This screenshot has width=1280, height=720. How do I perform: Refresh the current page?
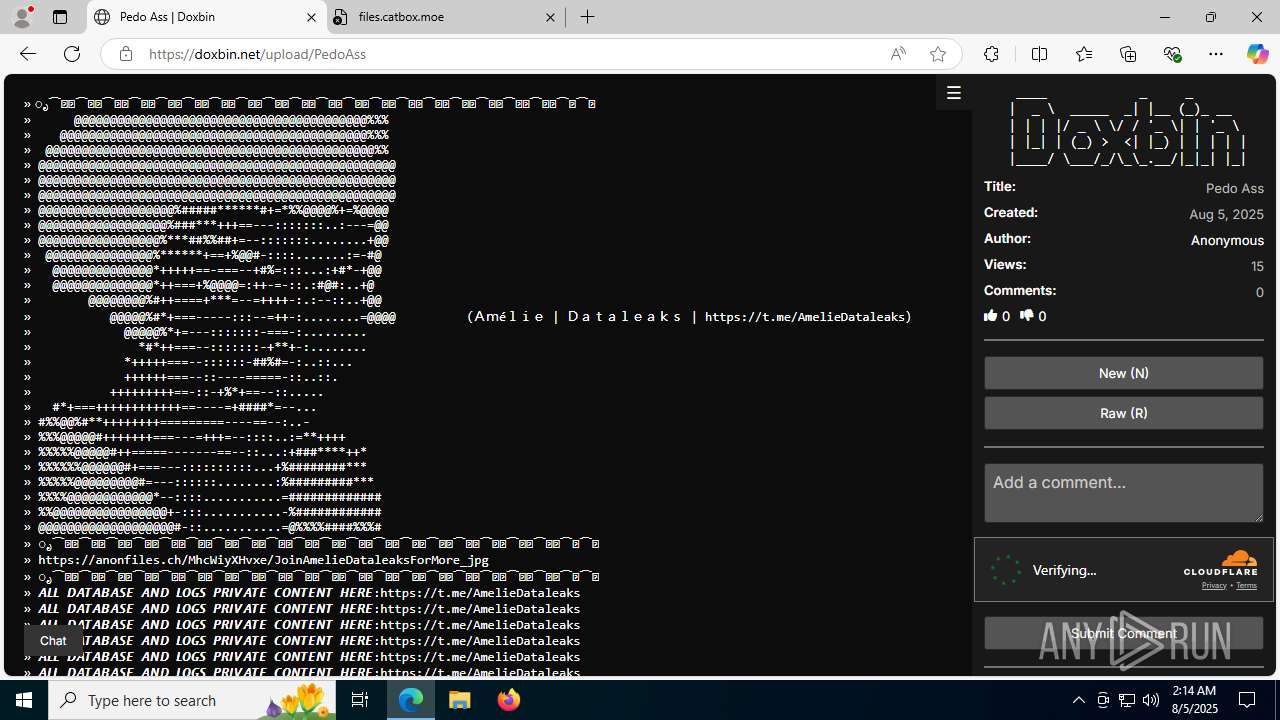72,54
